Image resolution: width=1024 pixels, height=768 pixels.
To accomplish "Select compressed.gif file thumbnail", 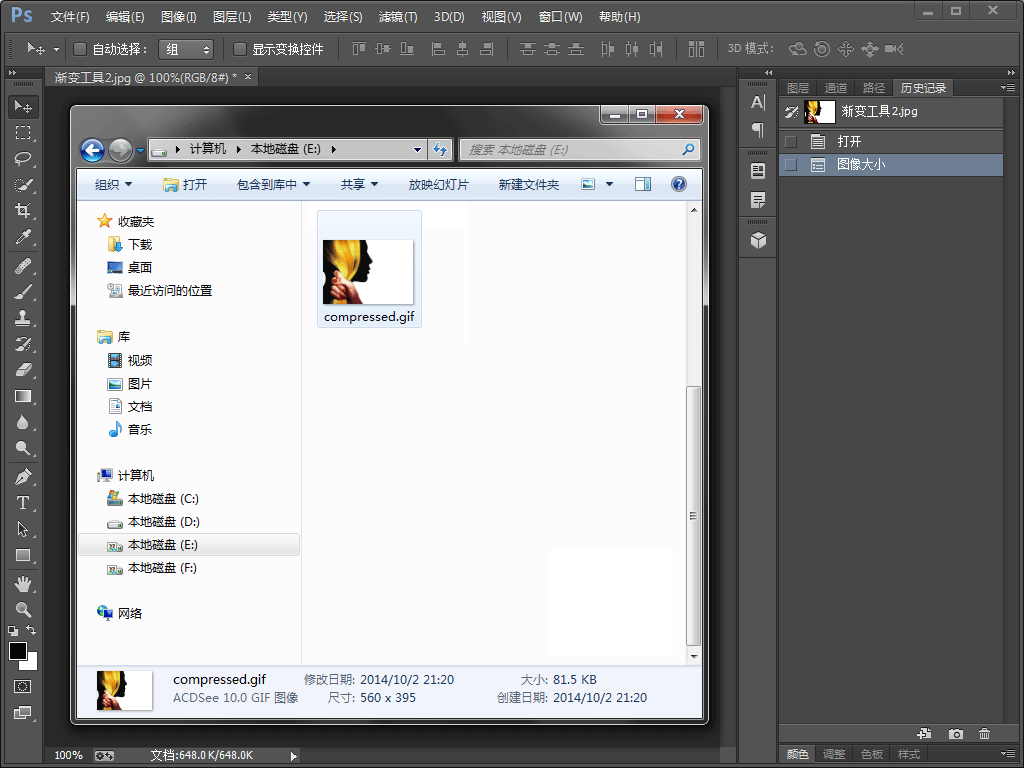I will tap(369, 270).
